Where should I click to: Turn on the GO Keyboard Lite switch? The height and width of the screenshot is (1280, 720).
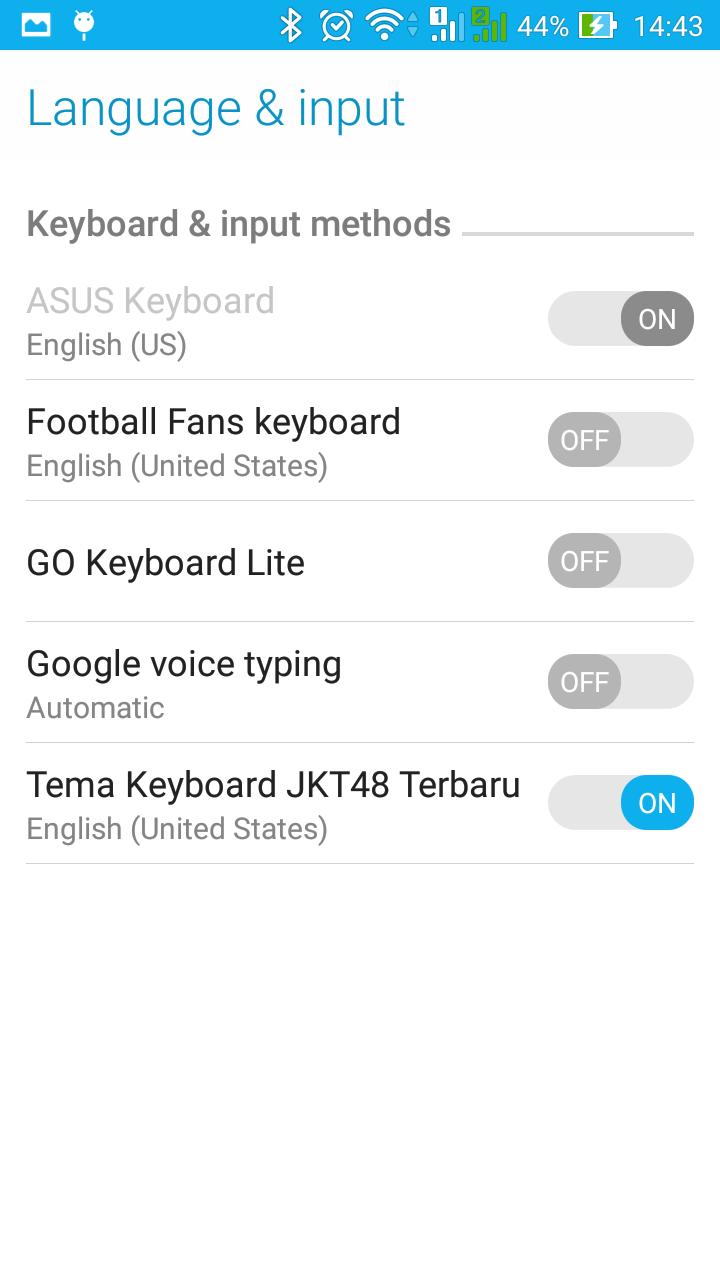pyautogui.click(x=620, y=561)
